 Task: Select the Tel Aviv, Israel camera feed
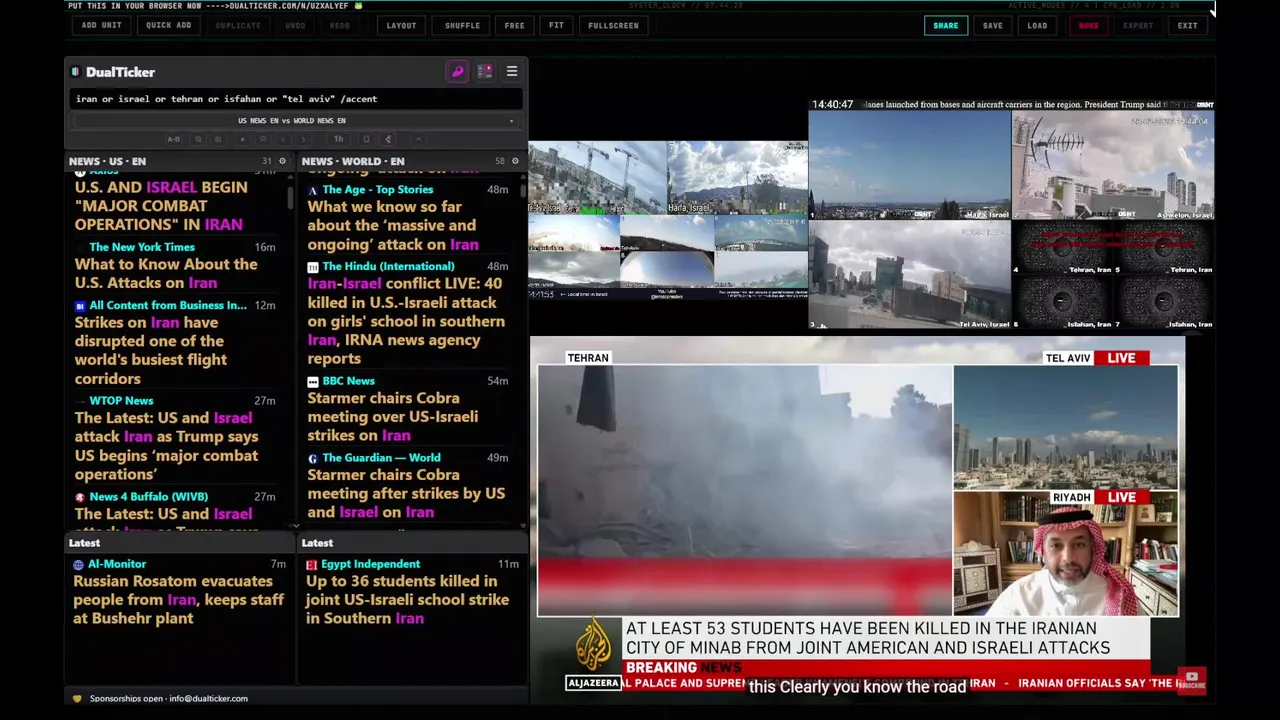909,275
